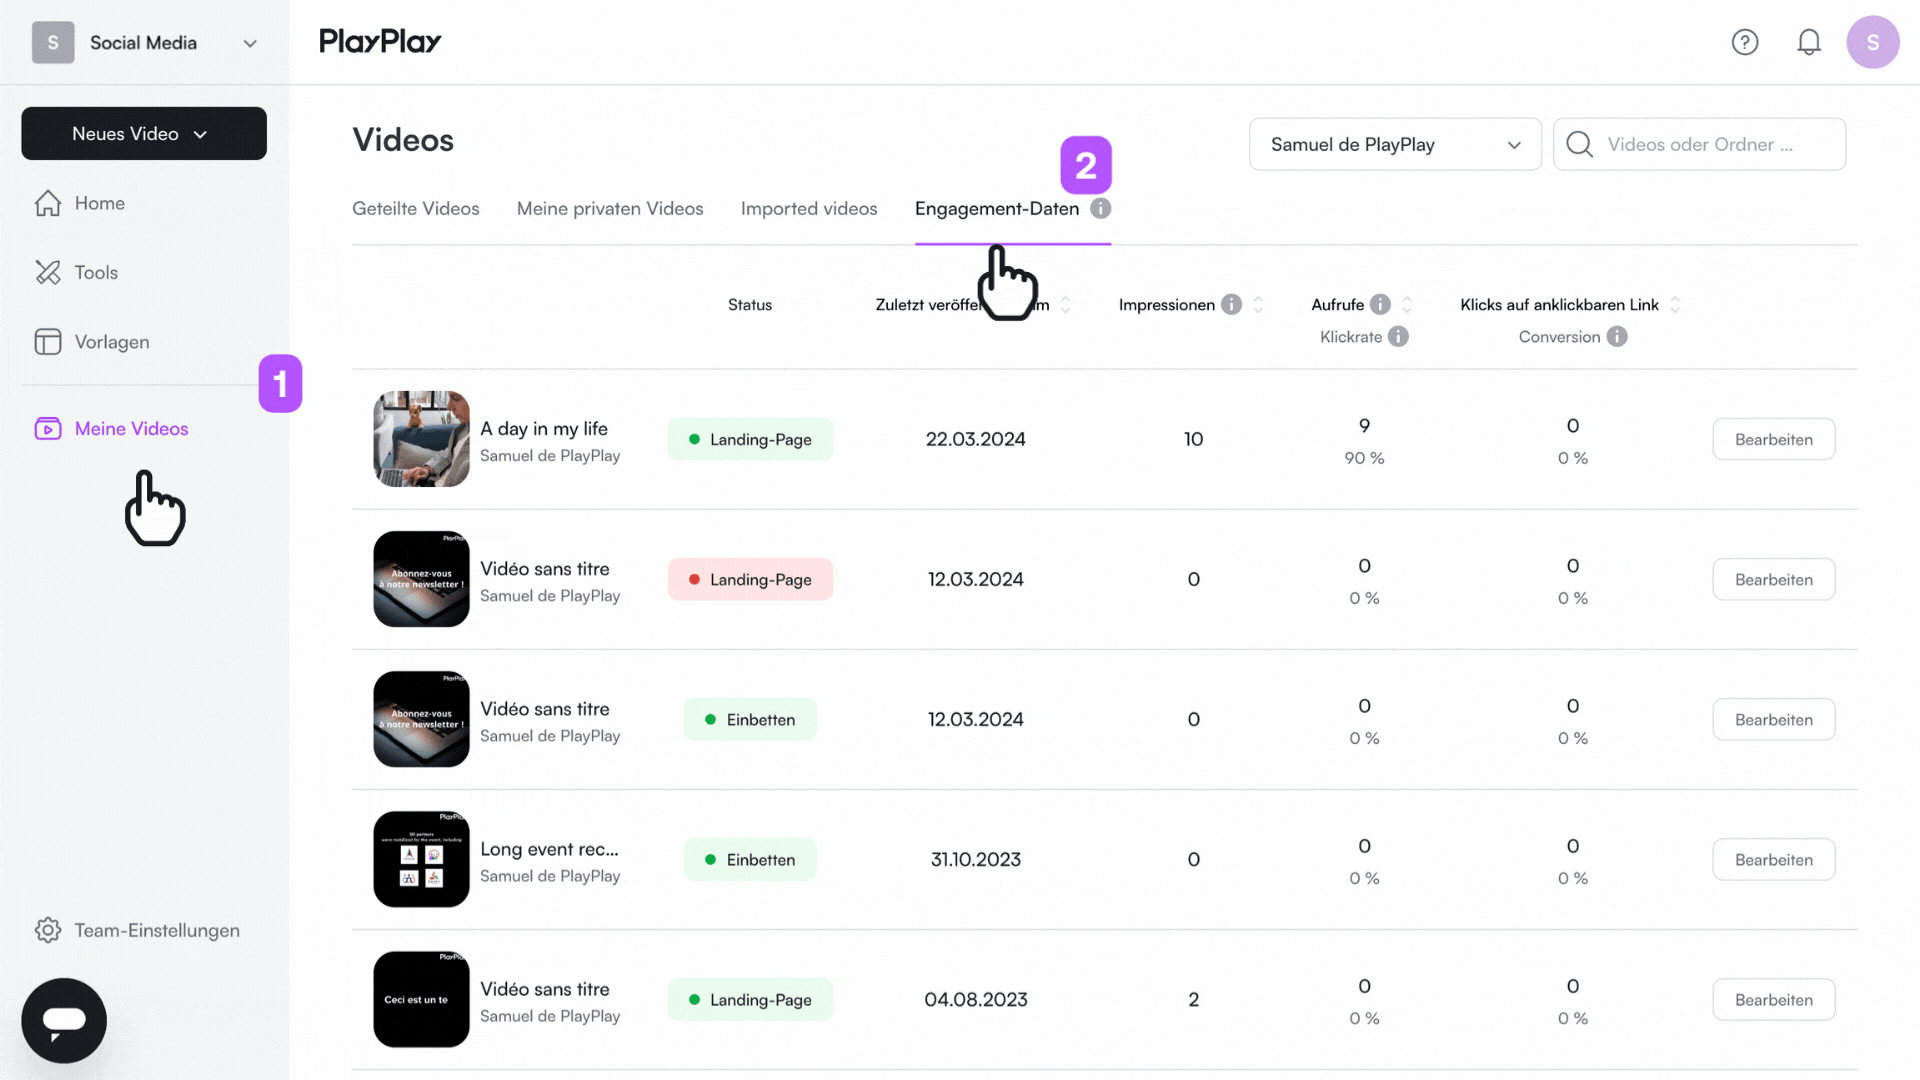Sort by Impressionen column arrows
The image size is (1920, 1080).
click(1258, 304)
